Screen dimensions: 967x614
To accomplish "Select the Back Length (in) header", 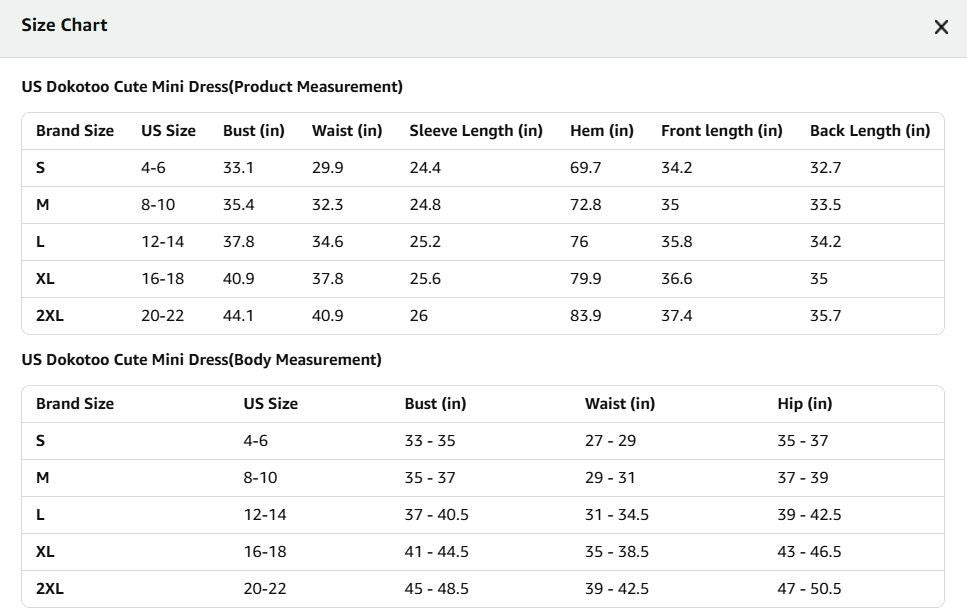I will (870, 131).
